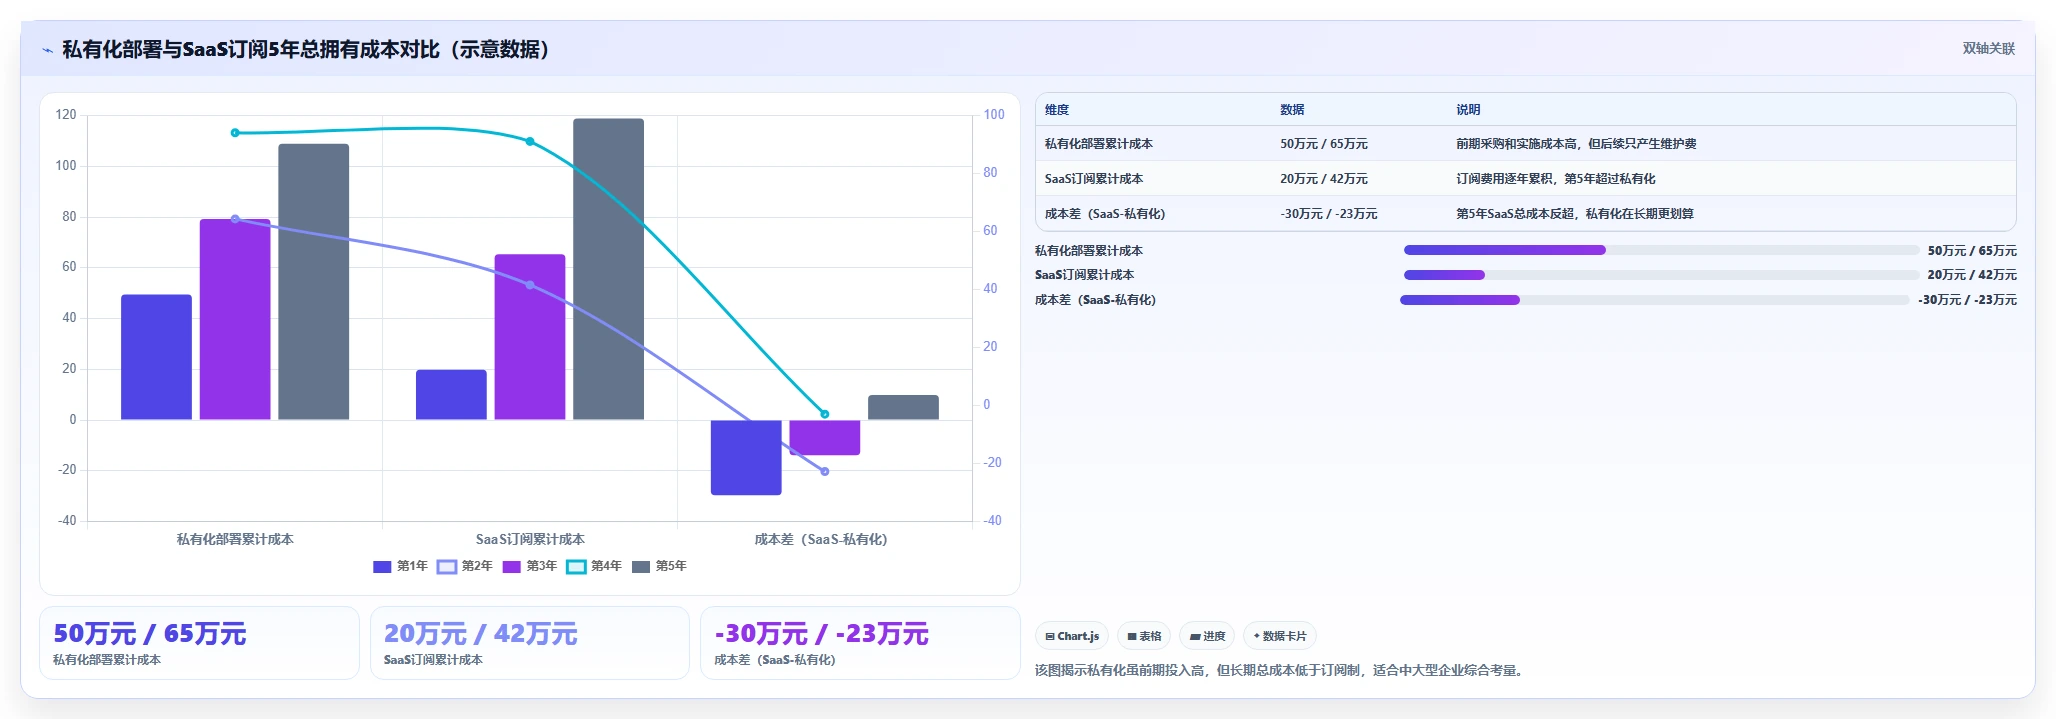This screenshot has height=719, width=2056.
Task: Click the note 第5年SaaS总成本反超，私有化在长期更划算
Action: [1575, 214]
